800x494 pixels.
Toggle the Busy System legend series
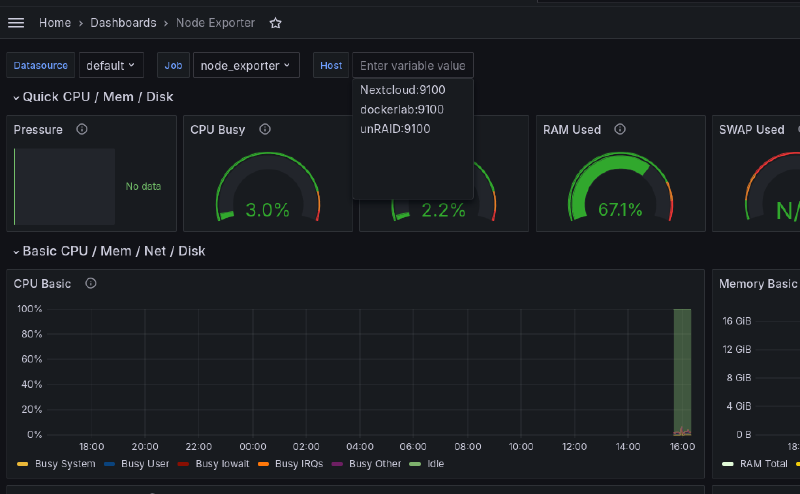point(64,464)
